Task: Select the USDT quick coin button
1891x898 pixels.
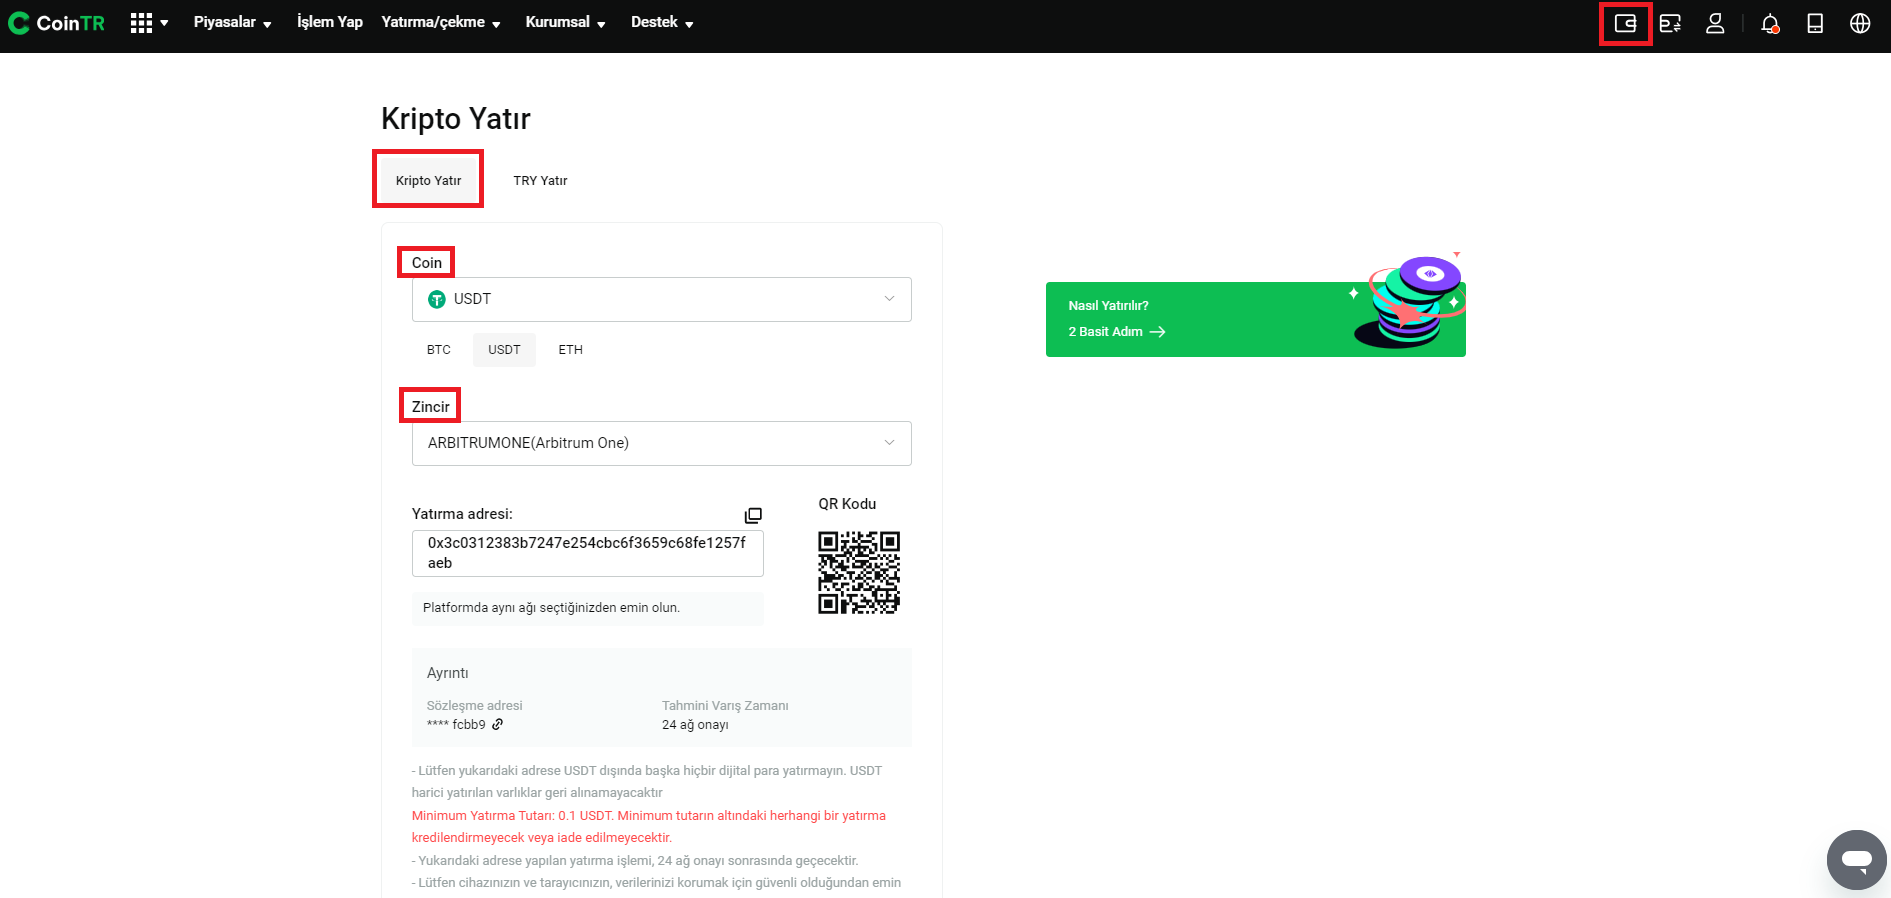Action: click(x=504, y=350)
